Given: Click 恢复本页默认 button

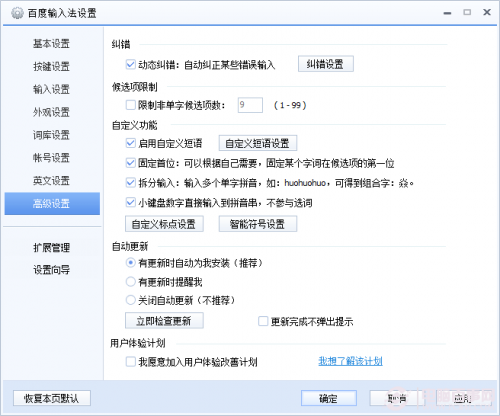Looking at the screenshot, I should point(52,398).
